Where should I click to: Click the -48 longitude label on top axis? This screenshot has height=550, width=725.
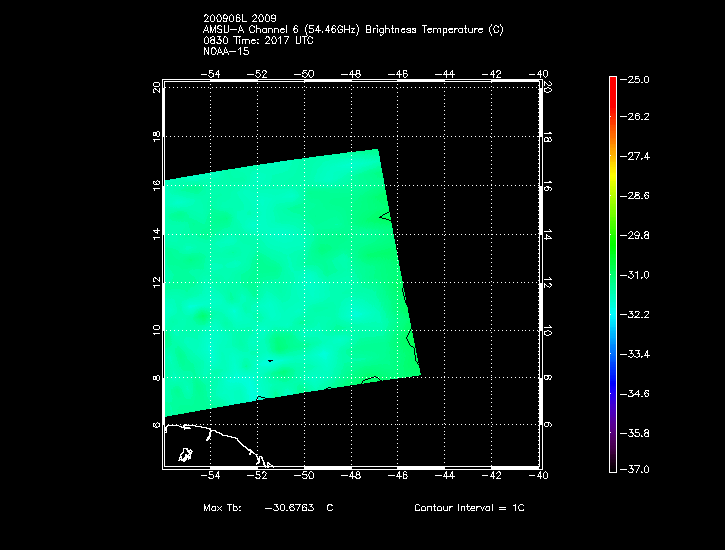(x=352, y=74)
